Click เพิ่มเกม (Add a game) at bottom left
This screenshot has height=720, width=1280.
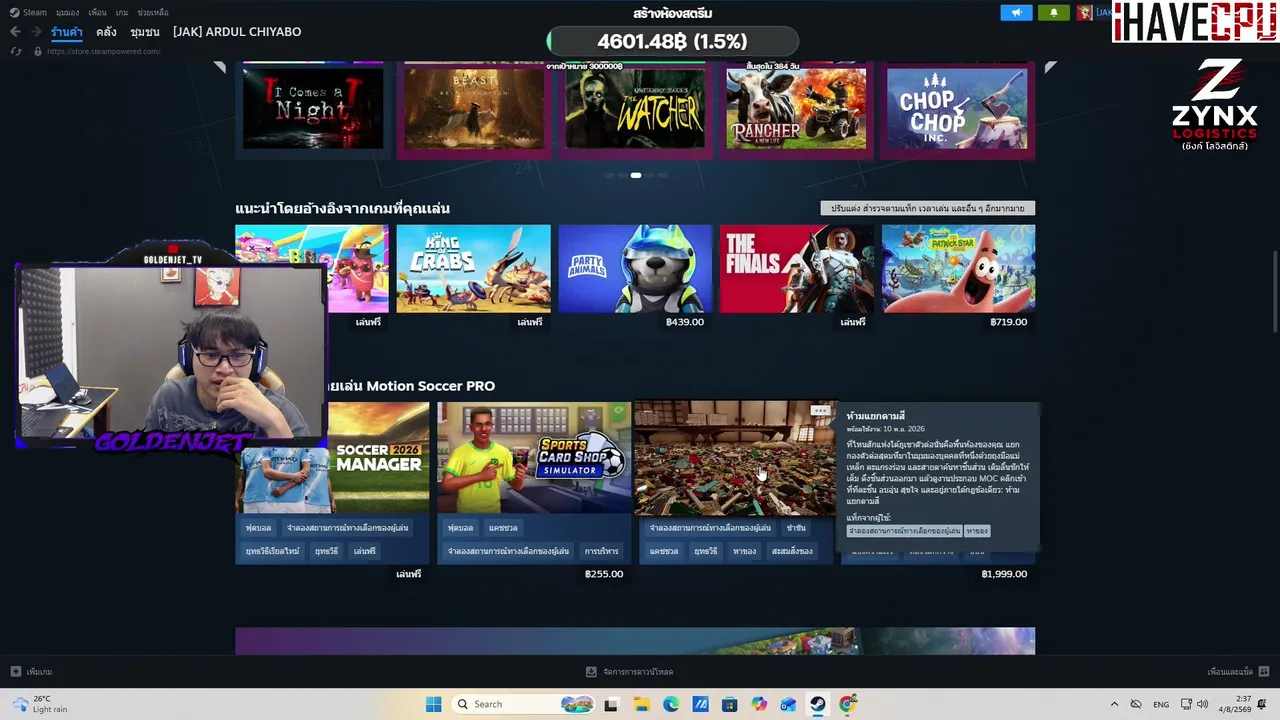click(x=39, y=672)
